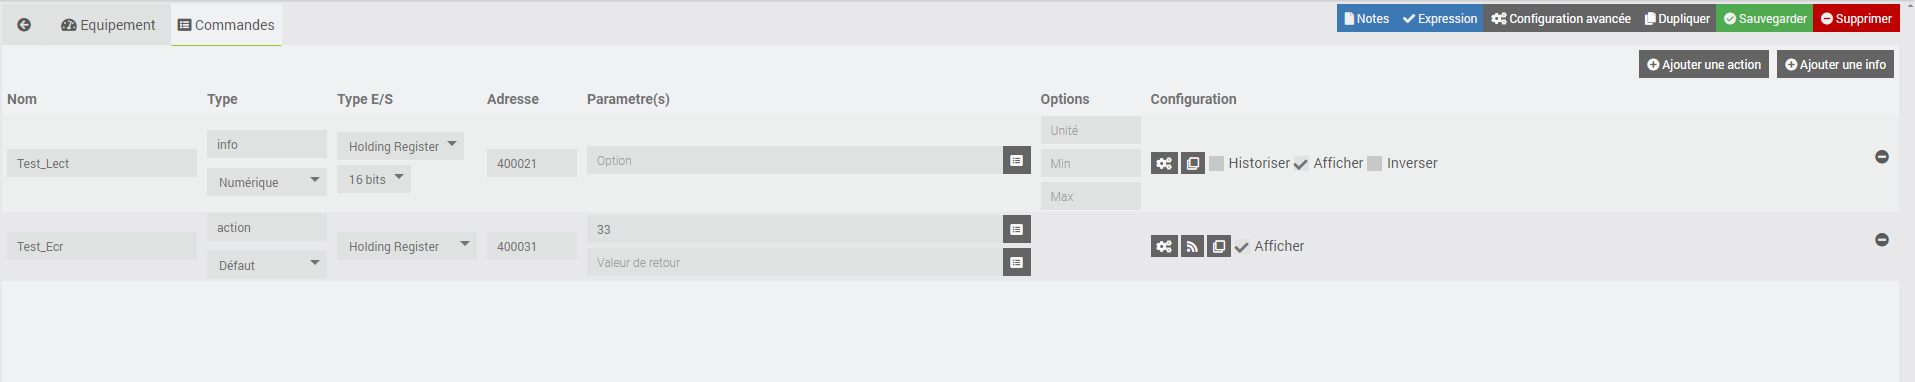Test the Test_Ecr command via RSS icon
The height and width of the screenshot is (382, 1915).
tap(1192, 246)
